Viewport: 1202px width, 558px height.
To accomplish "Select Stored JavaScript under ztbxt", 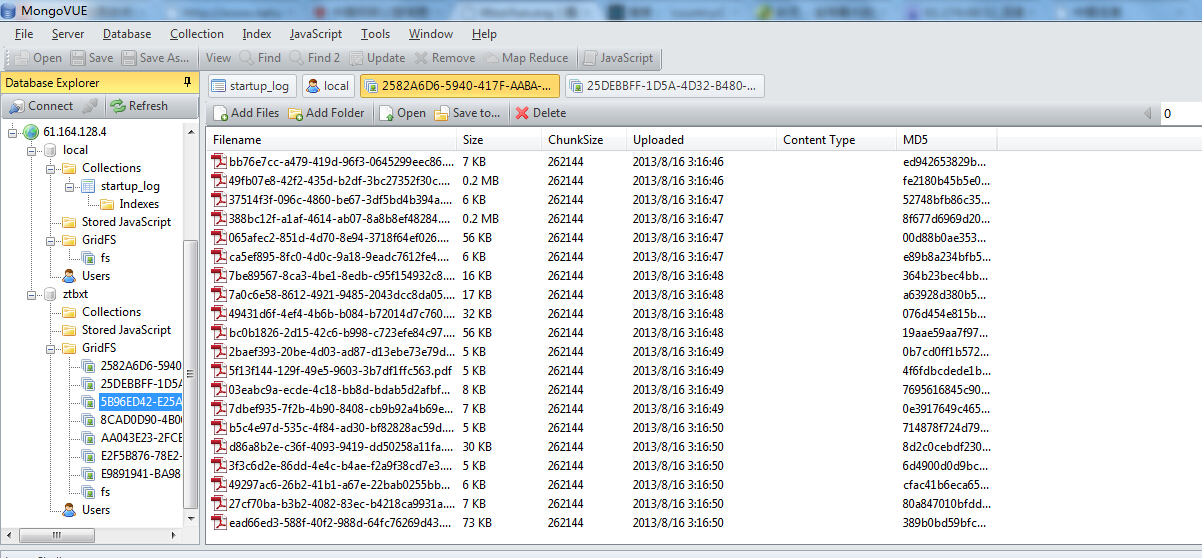I will [x=126, y=330].
